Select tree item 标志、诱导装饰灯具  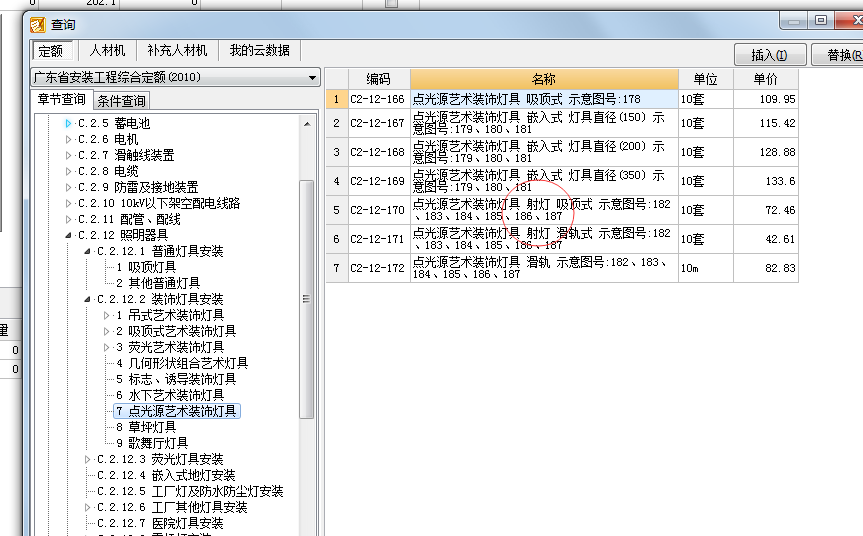(x=176, y=379)
